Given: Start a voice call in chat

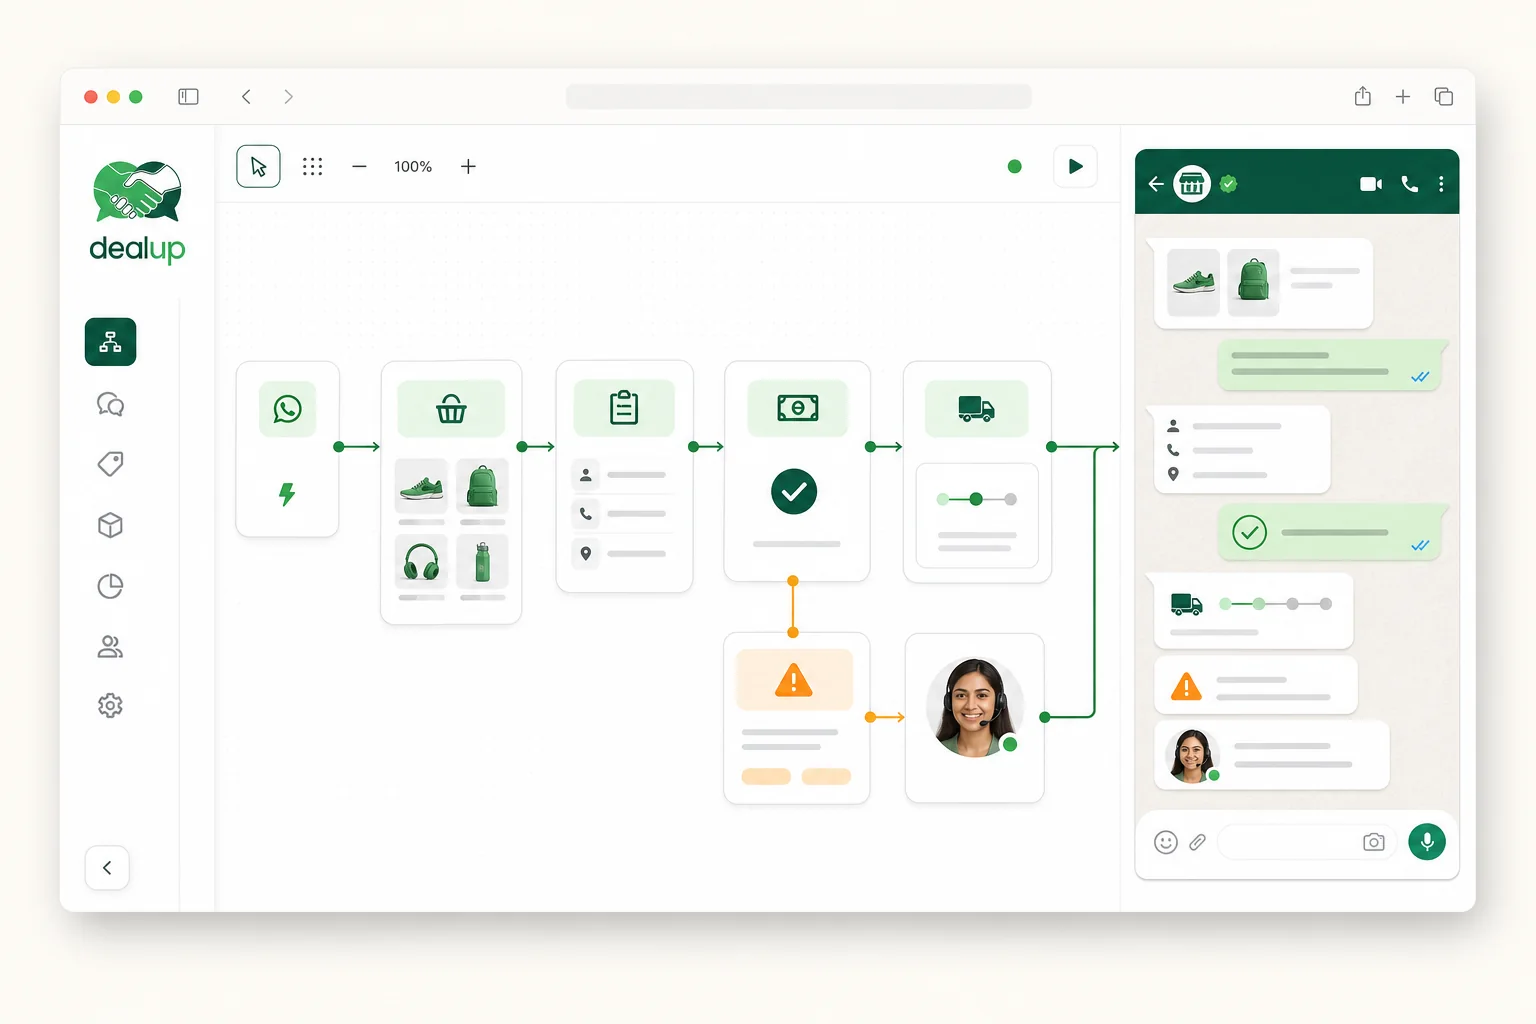Looking at the screenshot, I should (1410, 184).
